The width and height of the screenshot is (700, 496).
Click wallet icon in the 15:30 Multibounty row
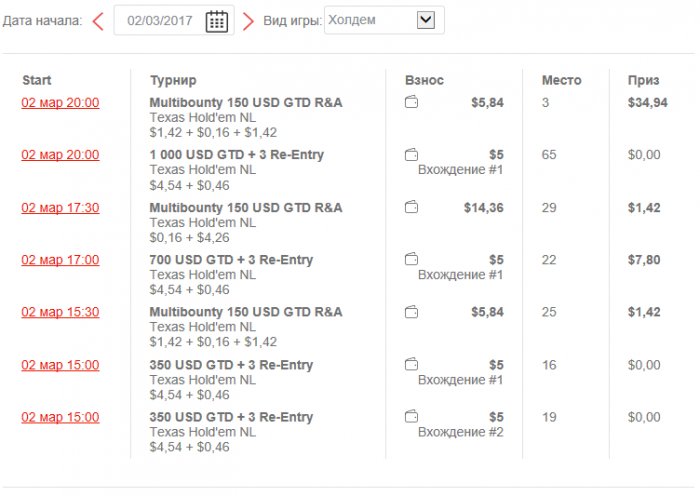pos(411,312)
